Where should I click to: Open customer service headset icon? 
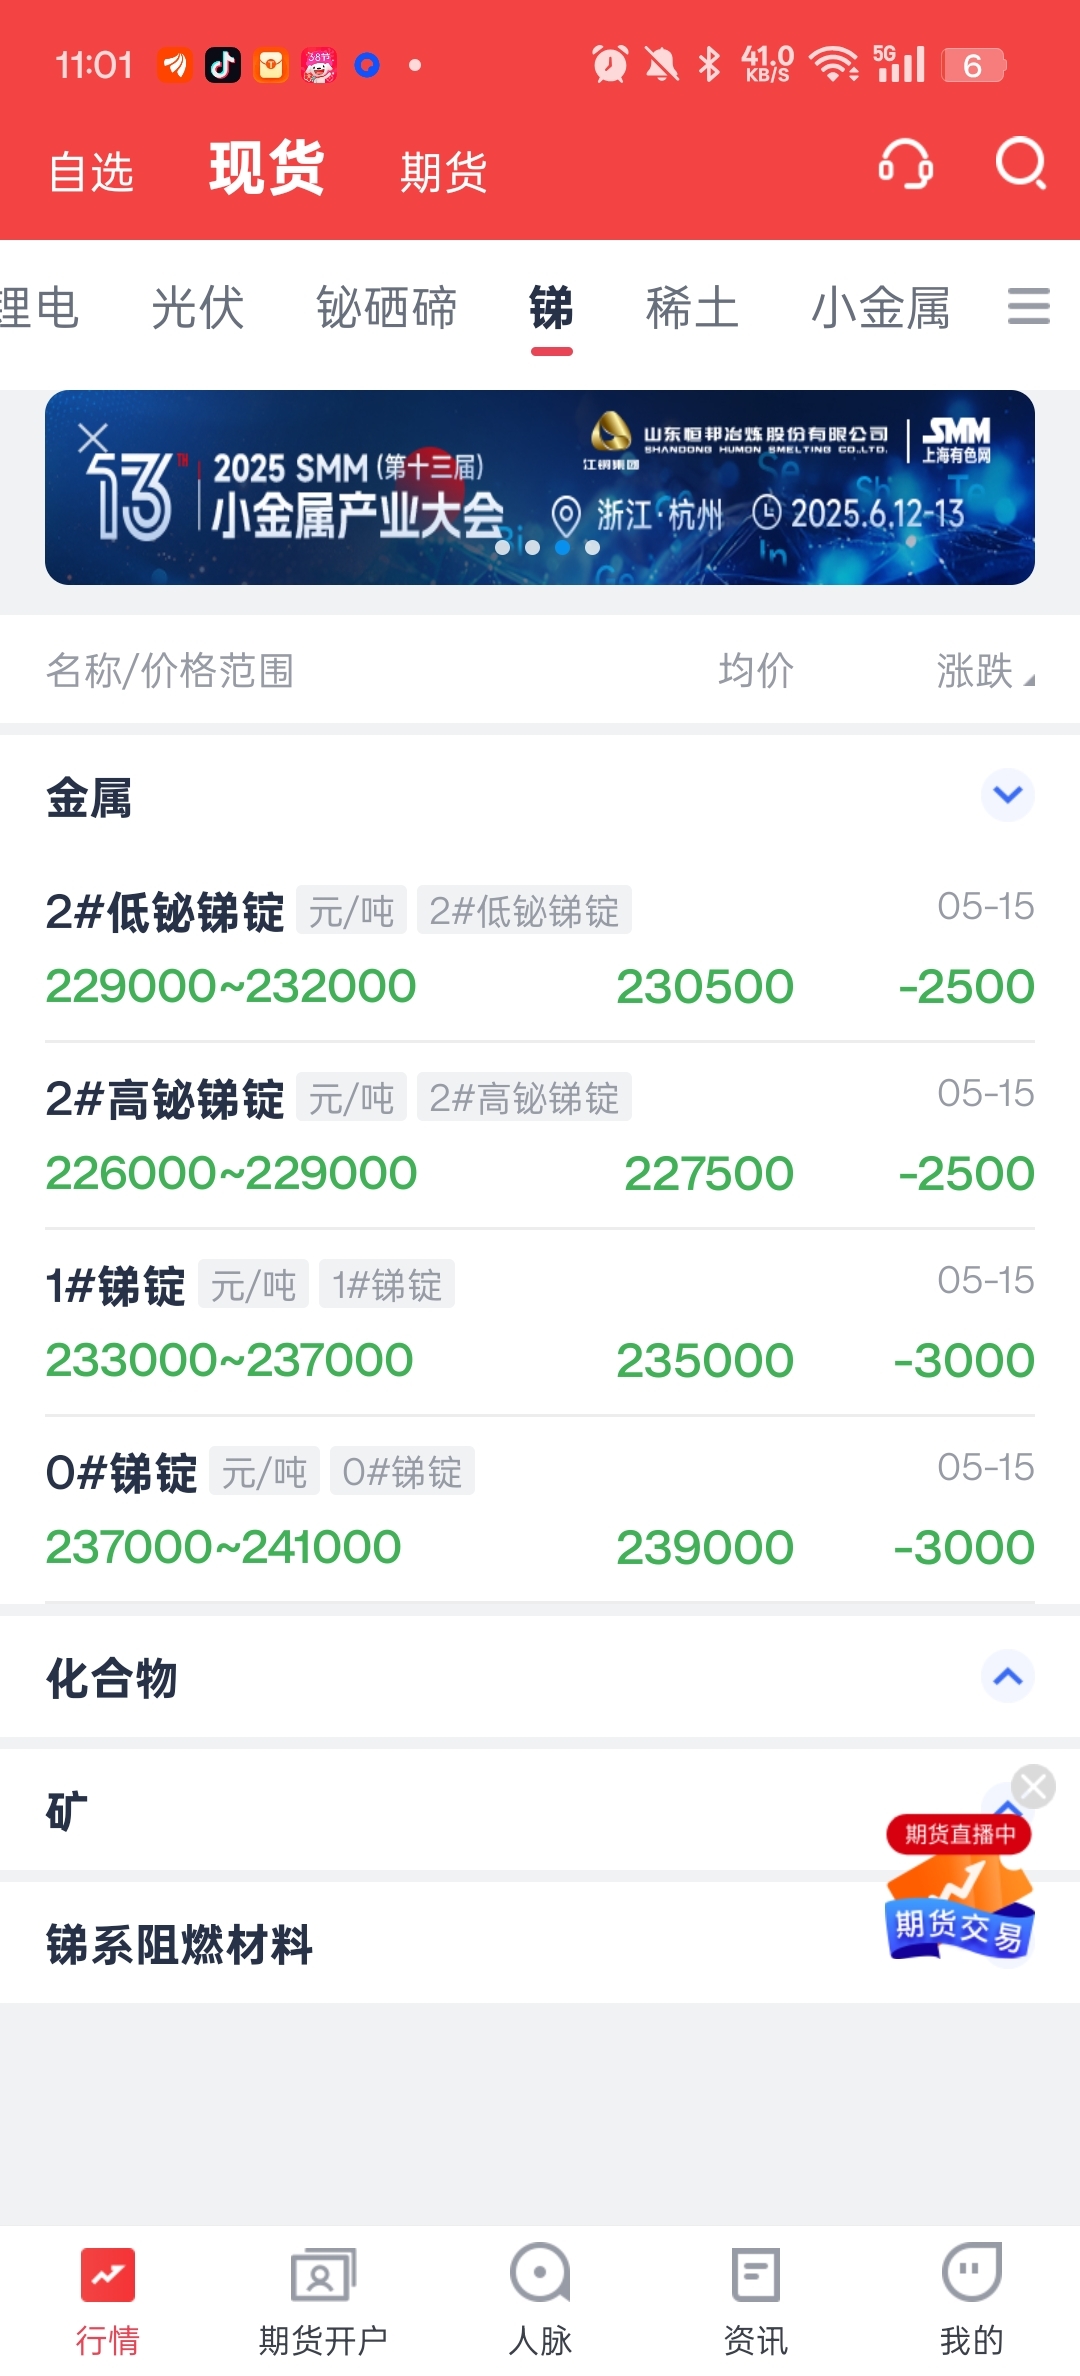pos(905,165)
